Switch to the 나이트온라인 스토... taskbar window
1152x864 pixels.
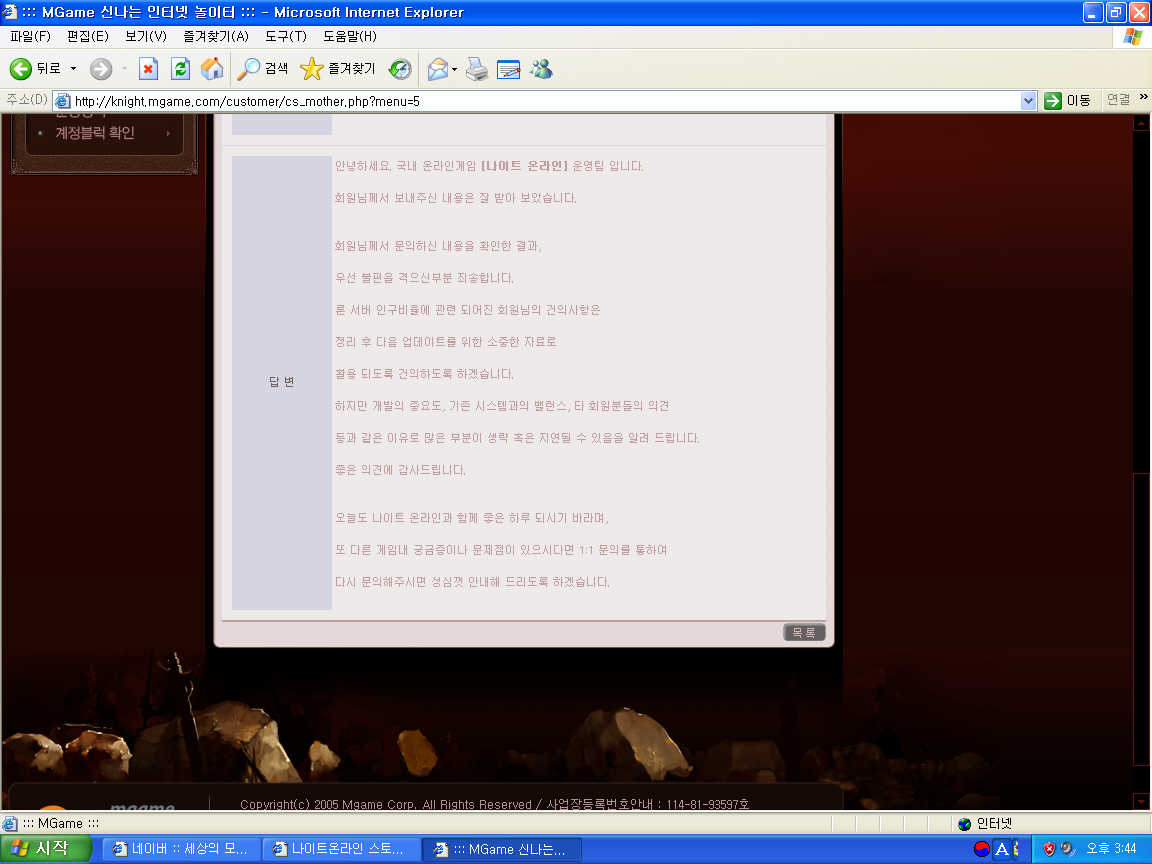[341, 849]
